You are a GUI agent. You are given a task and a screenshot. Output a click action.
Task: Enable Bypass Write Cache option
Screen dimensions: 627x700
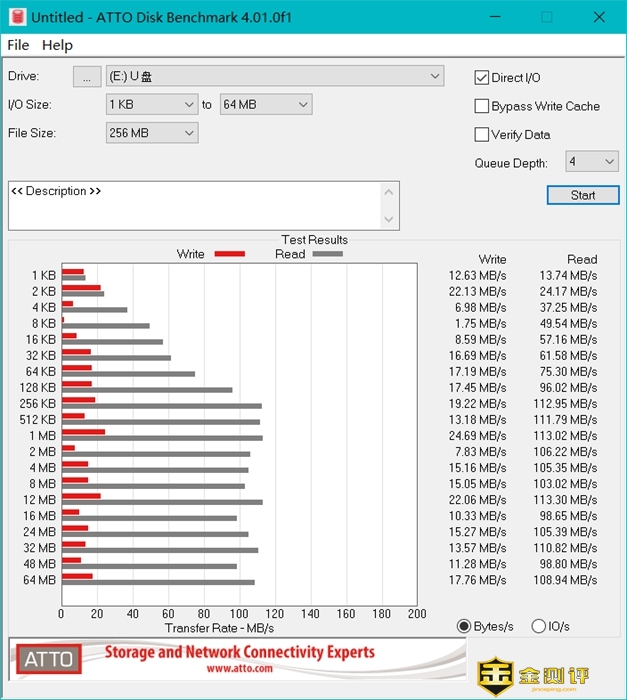[x=482, y=106]
